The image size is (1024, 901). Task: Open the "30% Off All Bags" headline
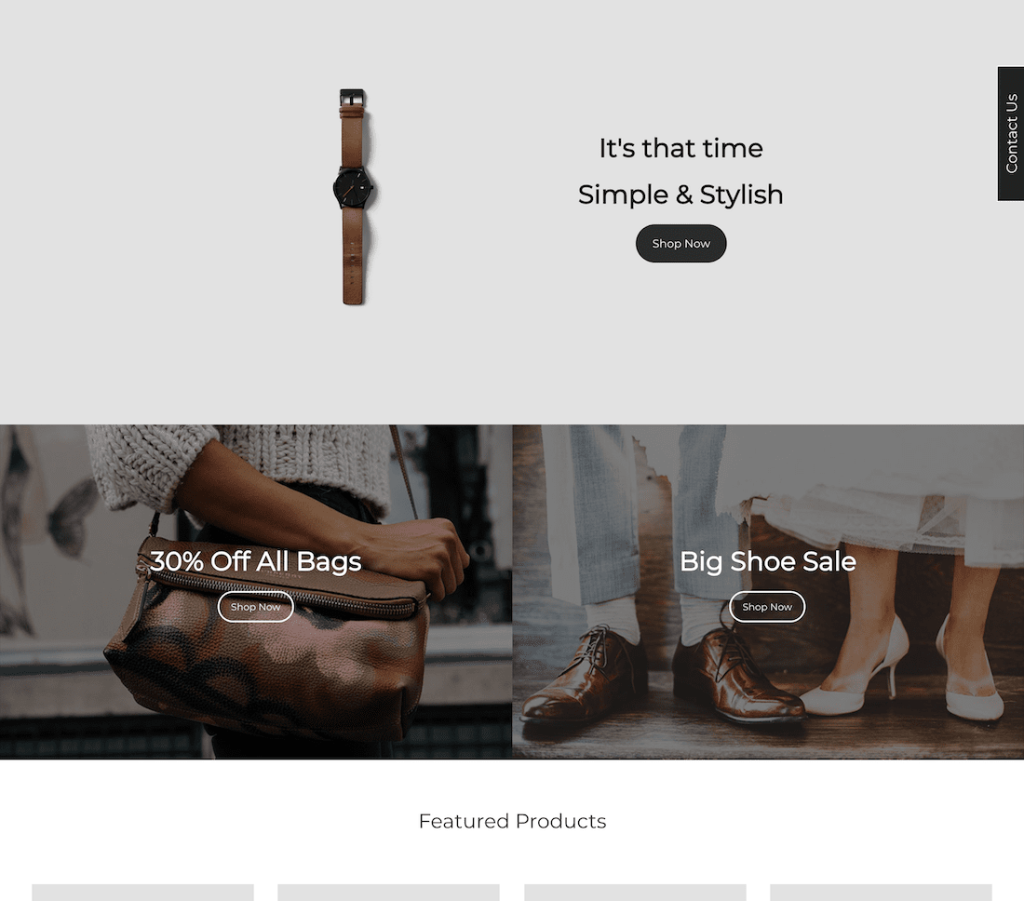pos(255,561)
